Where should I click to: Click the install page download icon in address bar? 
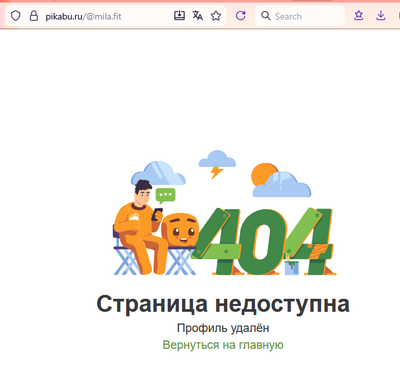point(179,15)
